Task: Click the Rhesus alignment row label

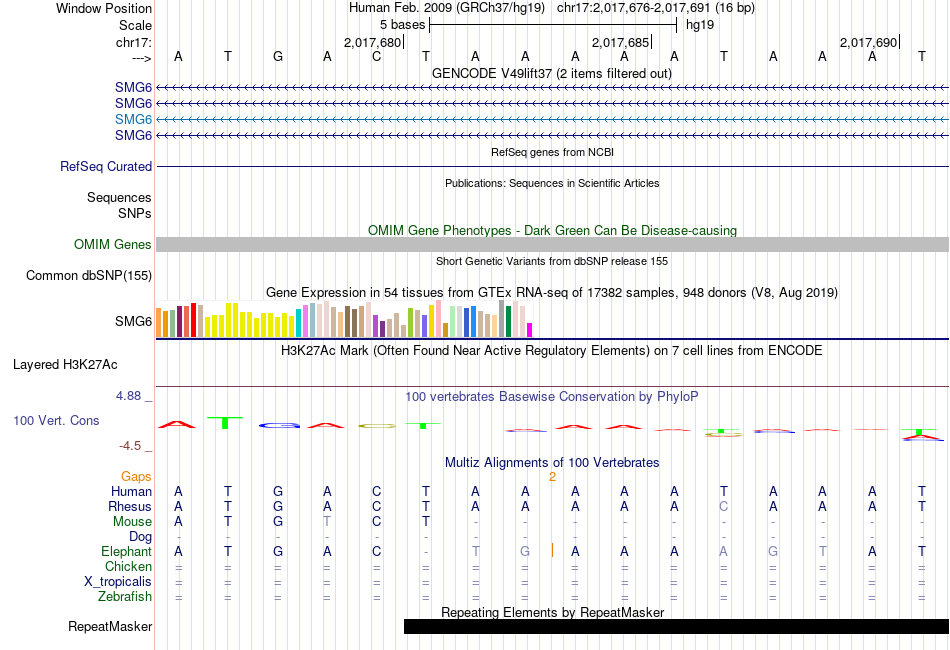Action: click(130, 506)
